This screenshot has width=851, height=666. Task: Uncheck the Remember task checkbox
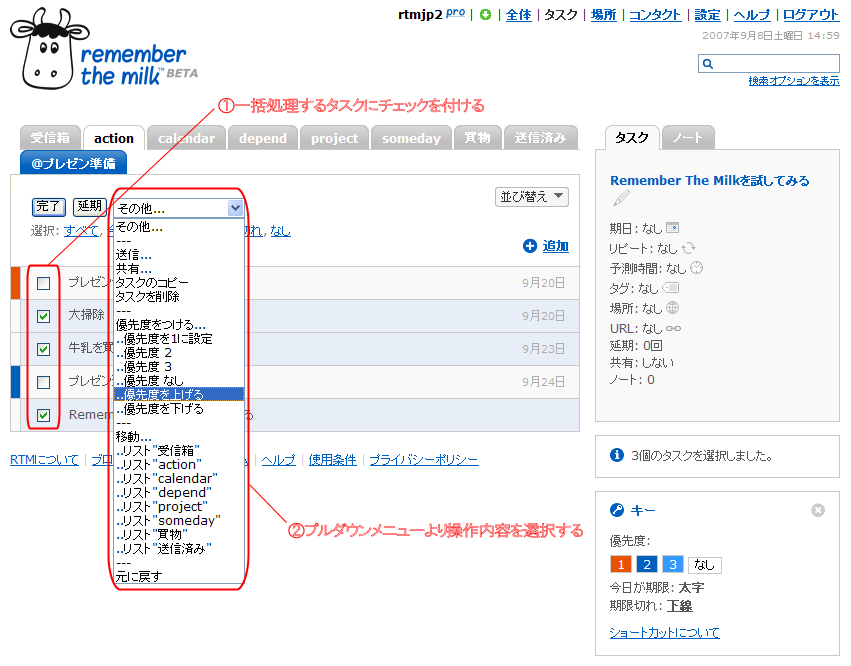[x=43, y=415]
